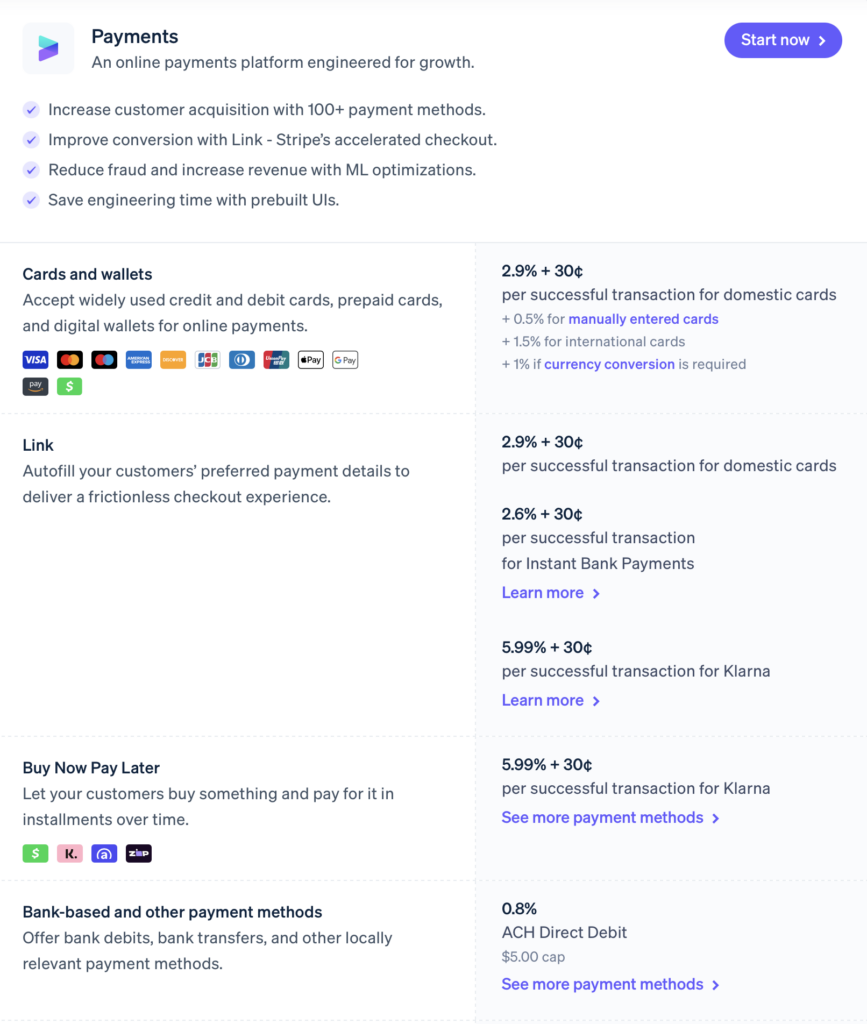
Task: Select the Zip payment icon
Action: (138, 853)
